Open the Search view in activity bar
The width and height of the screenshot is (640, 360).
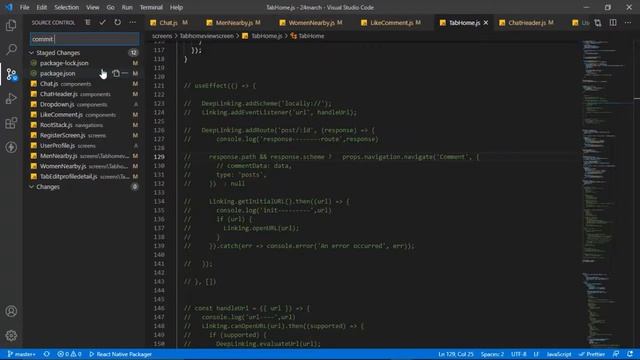tap(11, 49)
